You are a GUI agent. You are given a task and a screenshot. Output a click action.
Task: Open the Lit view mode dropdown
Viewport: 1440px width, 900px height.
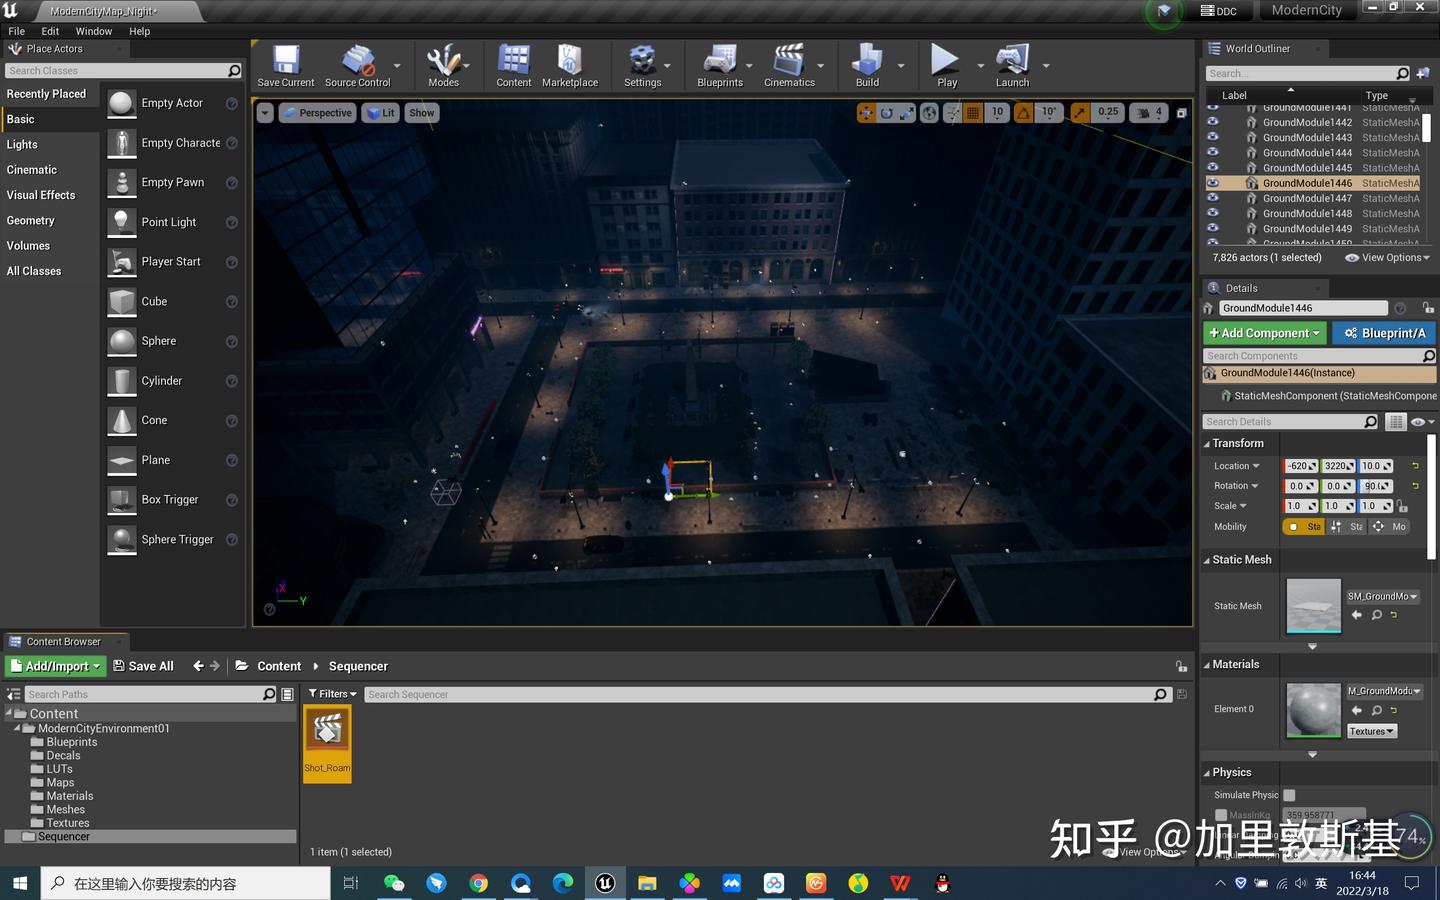(380, 113)
